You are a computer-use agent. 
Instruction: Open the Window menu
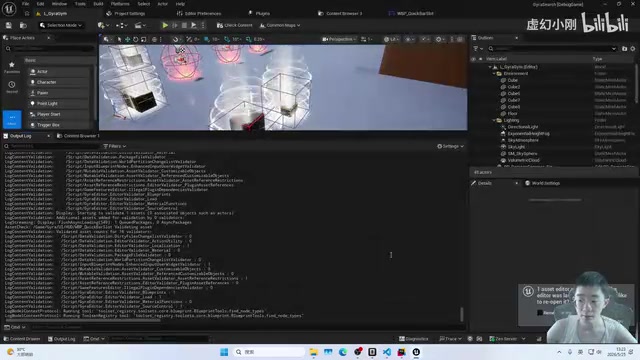click(x=59, y=4)
